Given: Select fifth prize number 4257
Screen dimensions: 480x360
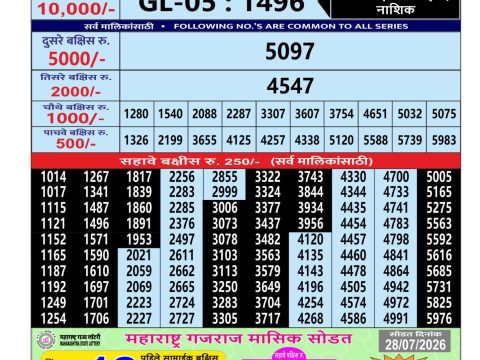Looking at the screenshot, I should [x=273, y=140].
